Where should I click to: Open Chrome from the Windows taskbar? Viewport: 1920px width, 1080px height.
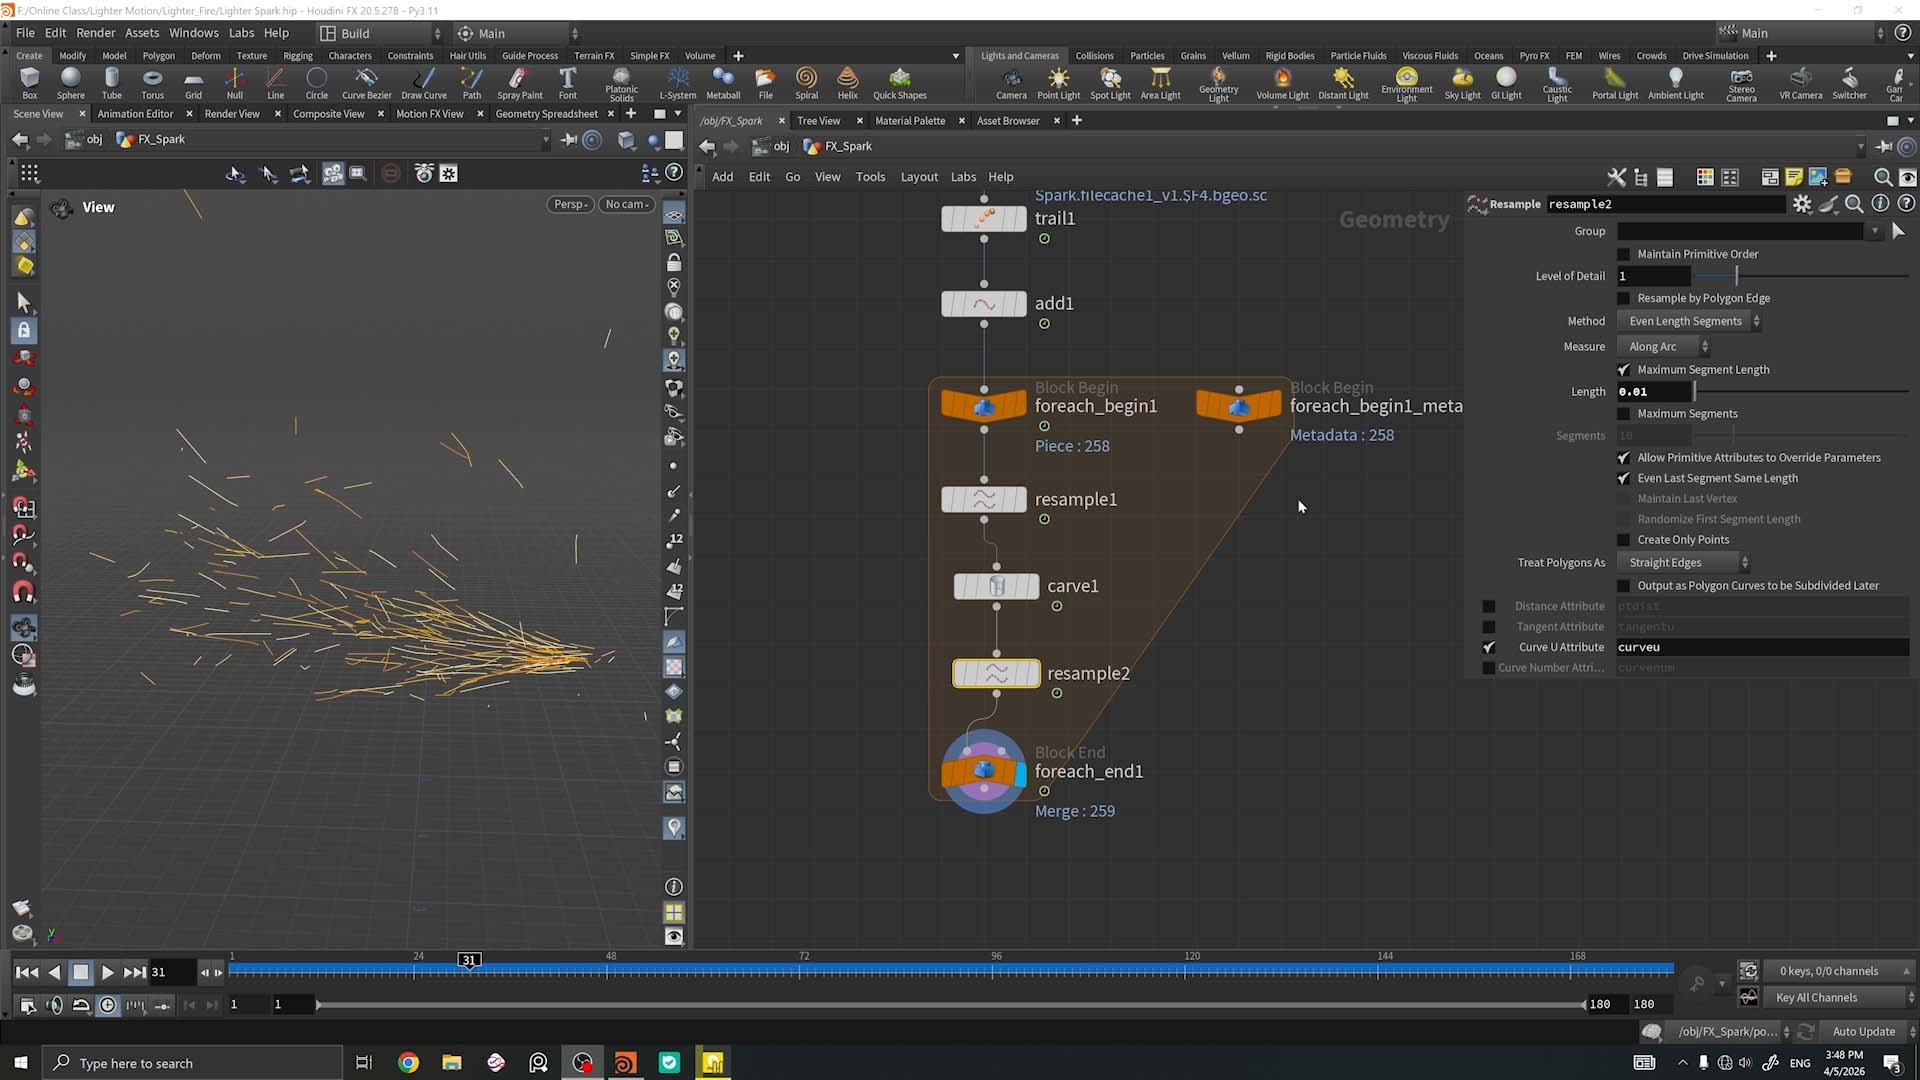(x=408, y=1063)
